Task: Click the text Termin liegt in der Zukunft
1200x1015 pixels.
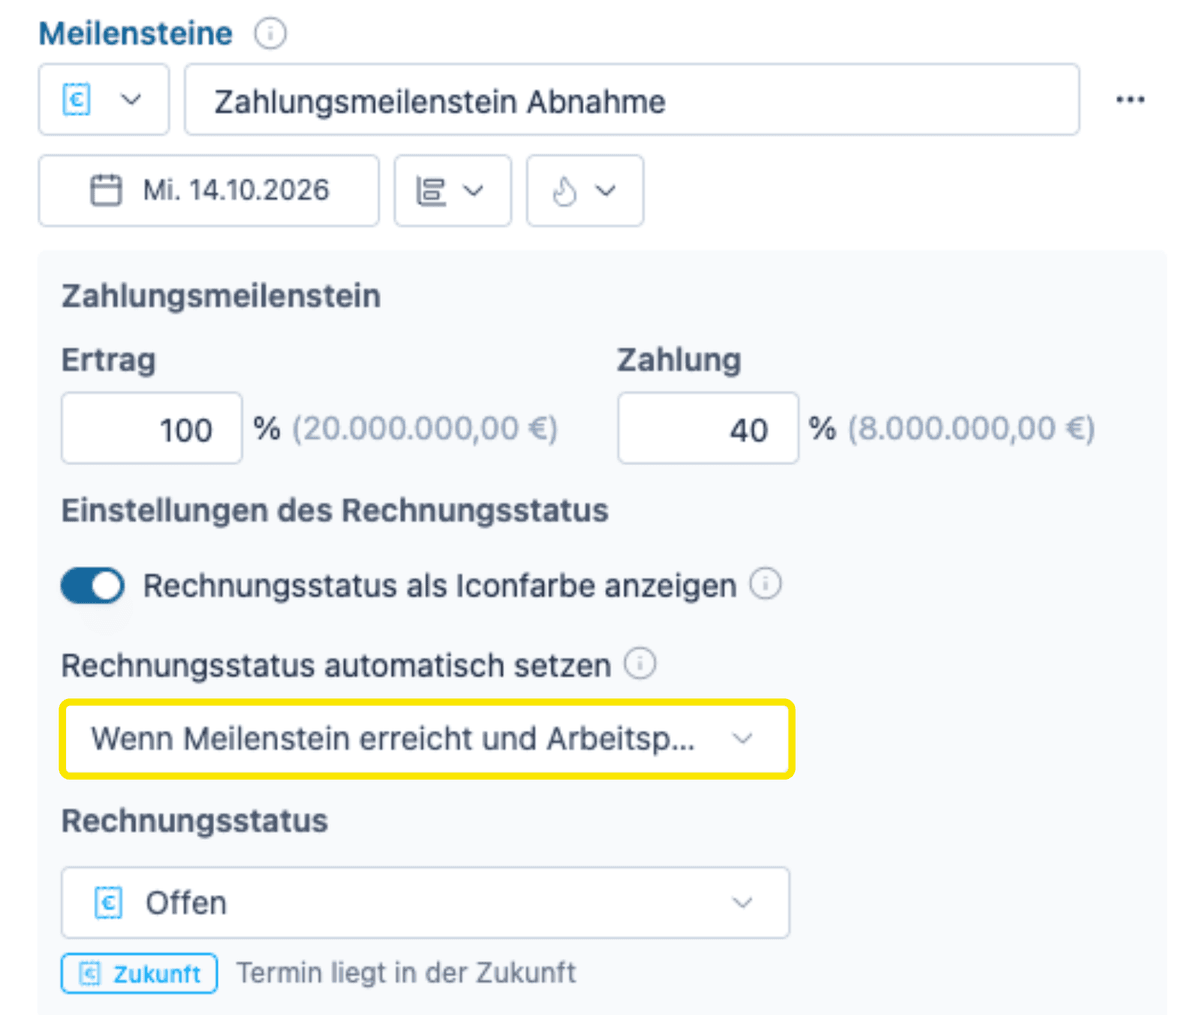Action: point(406,973)
